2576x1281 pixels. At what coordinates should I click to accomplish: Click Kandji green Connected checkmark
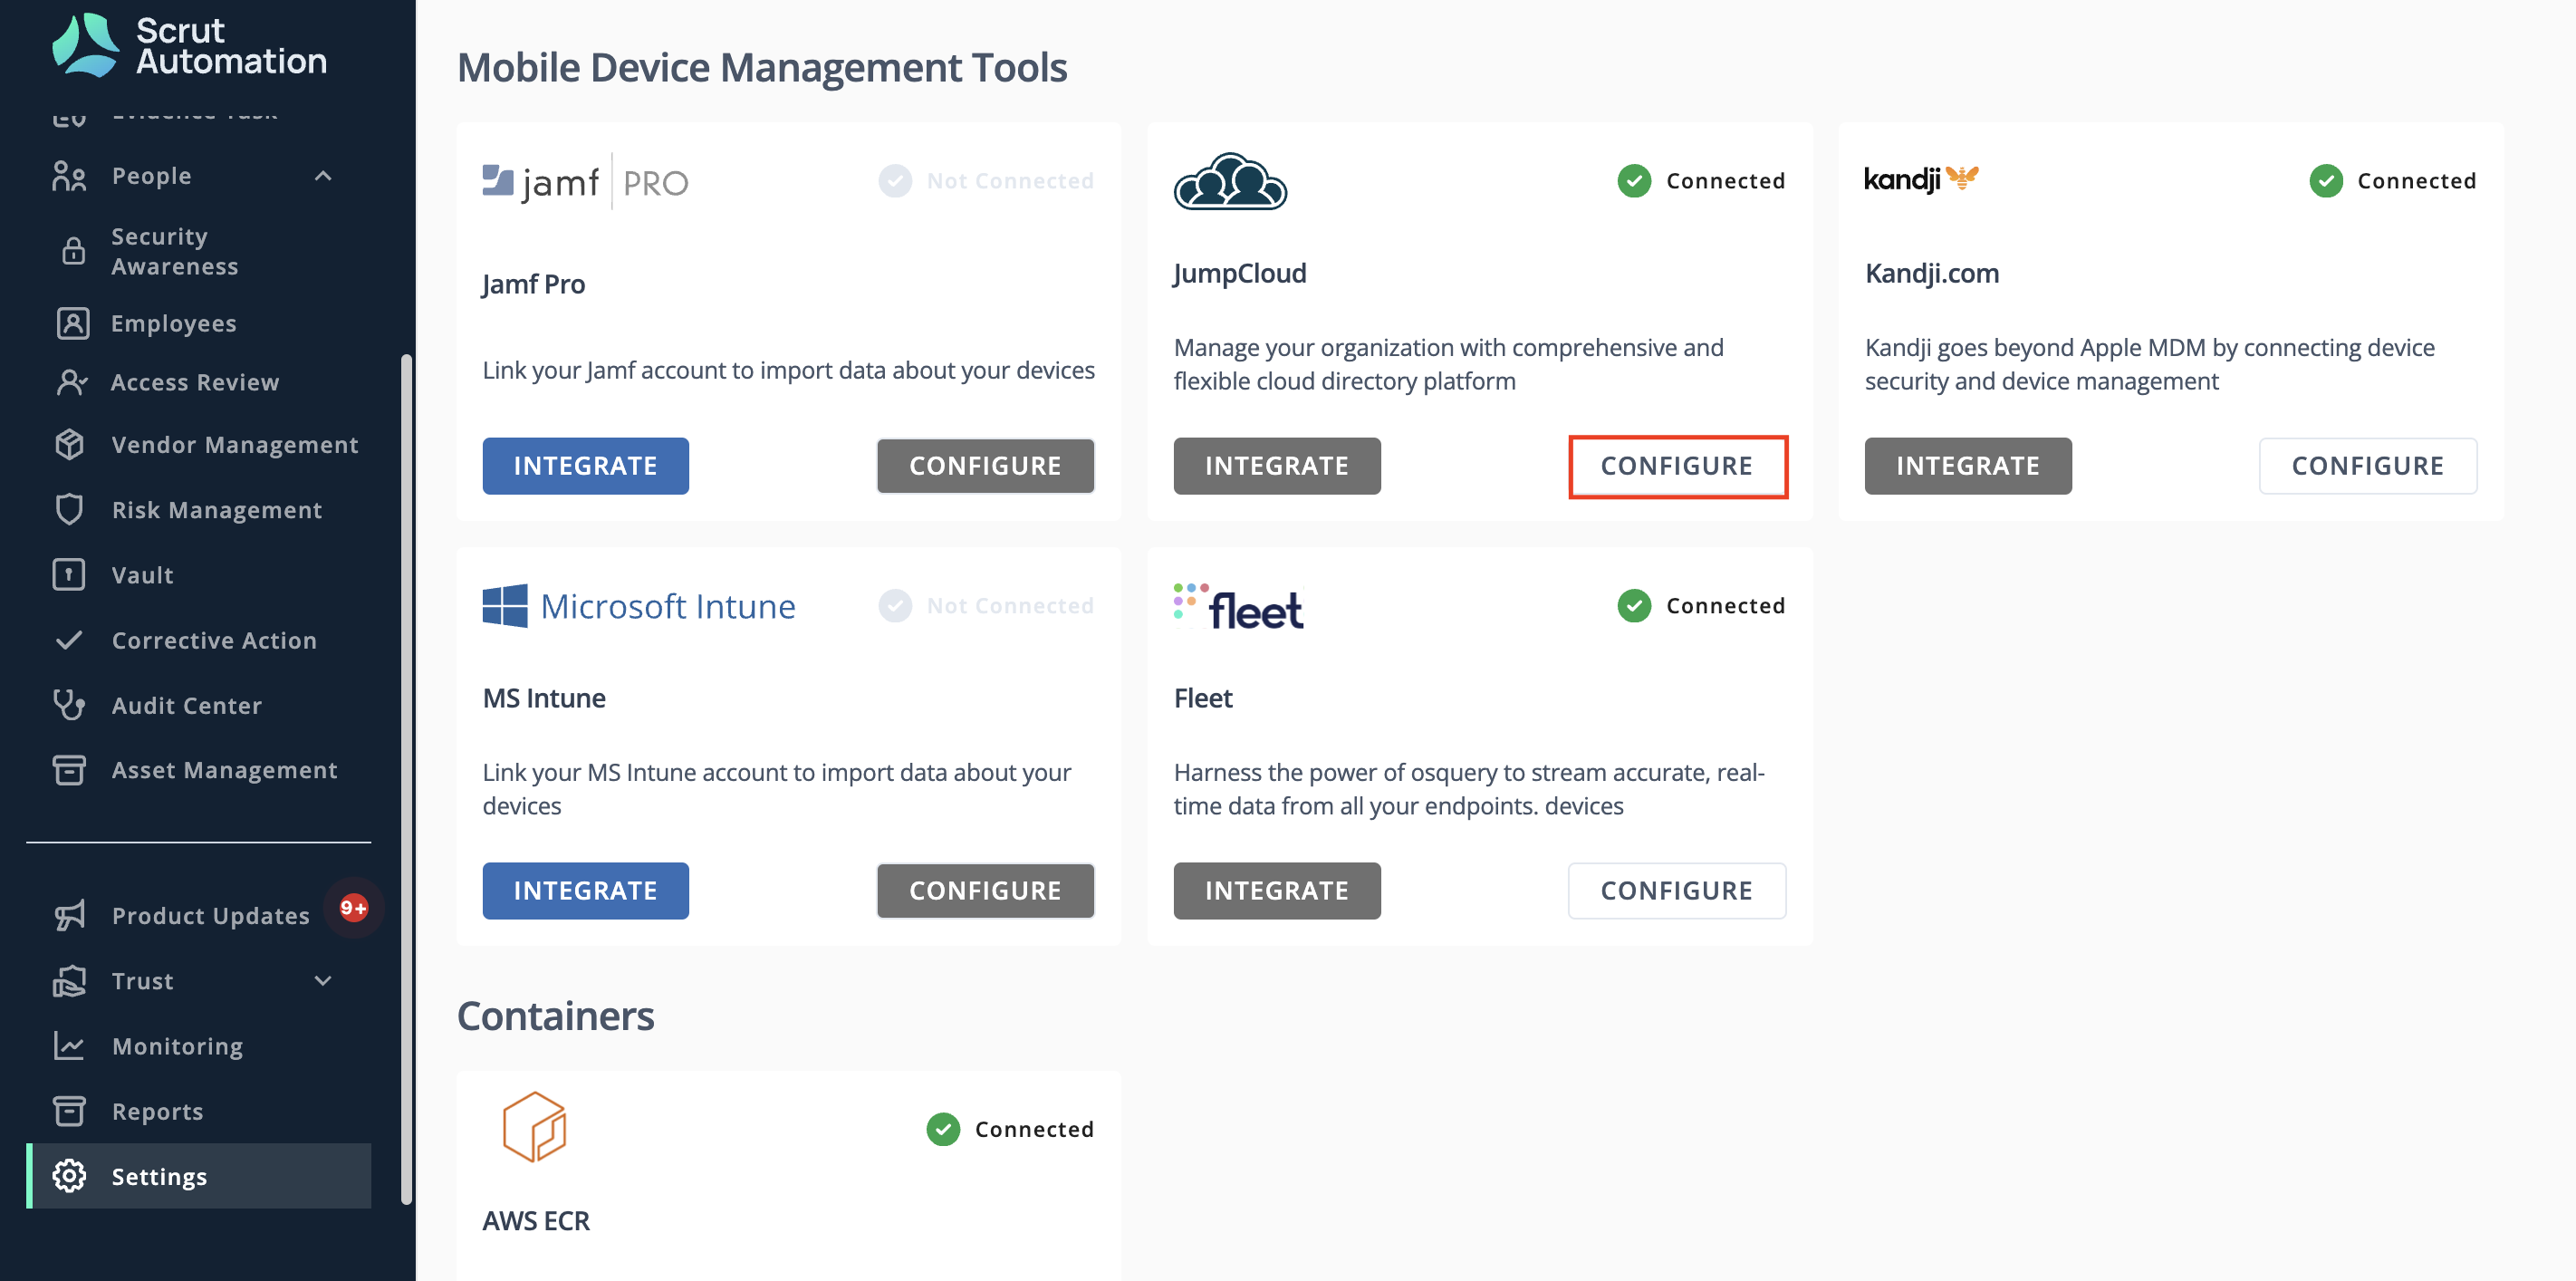pos(2326,181)
